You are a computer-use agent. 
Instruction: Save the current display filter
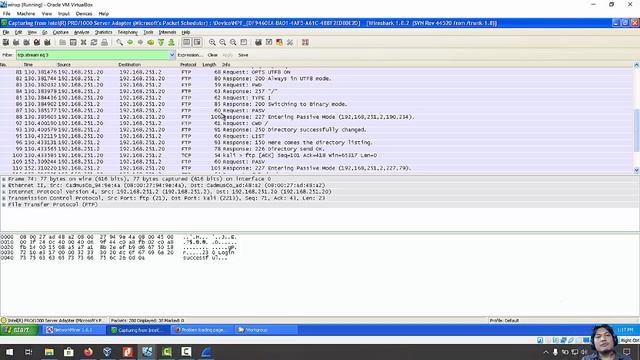click(x=243, y=55)
